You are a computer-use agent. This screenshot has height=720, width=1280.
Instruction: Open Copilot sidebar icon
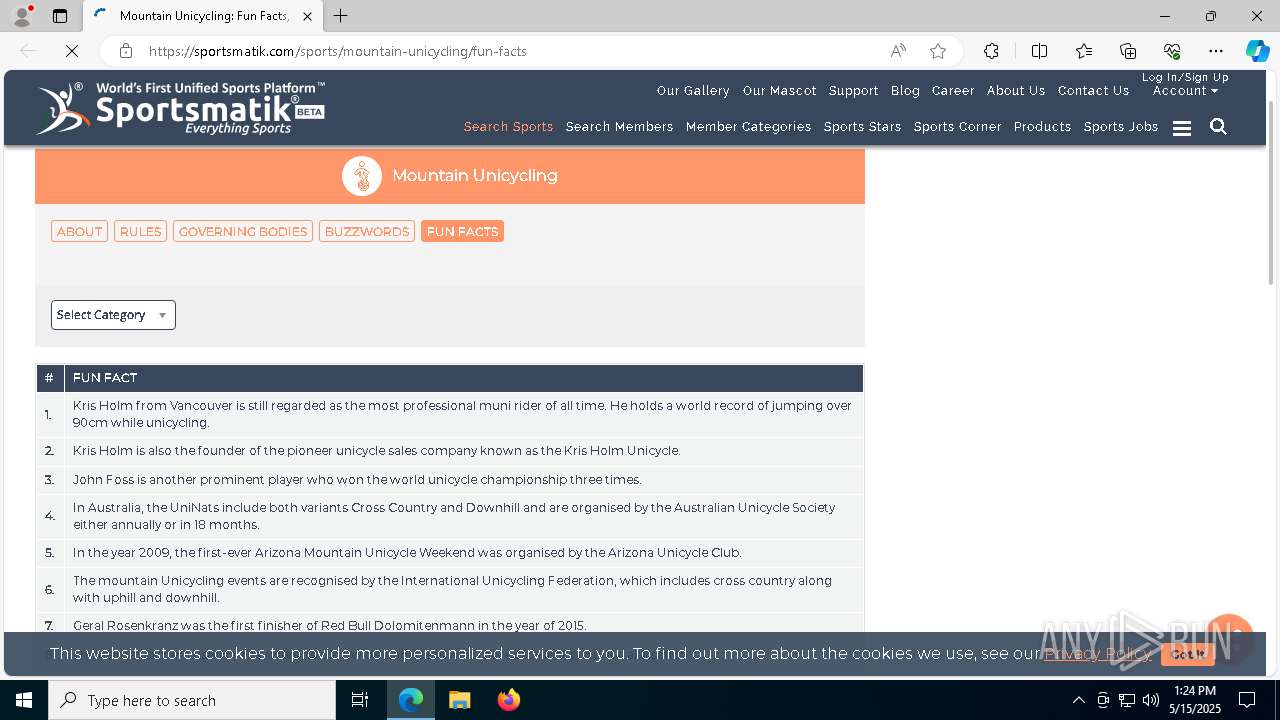point(1257,51)
